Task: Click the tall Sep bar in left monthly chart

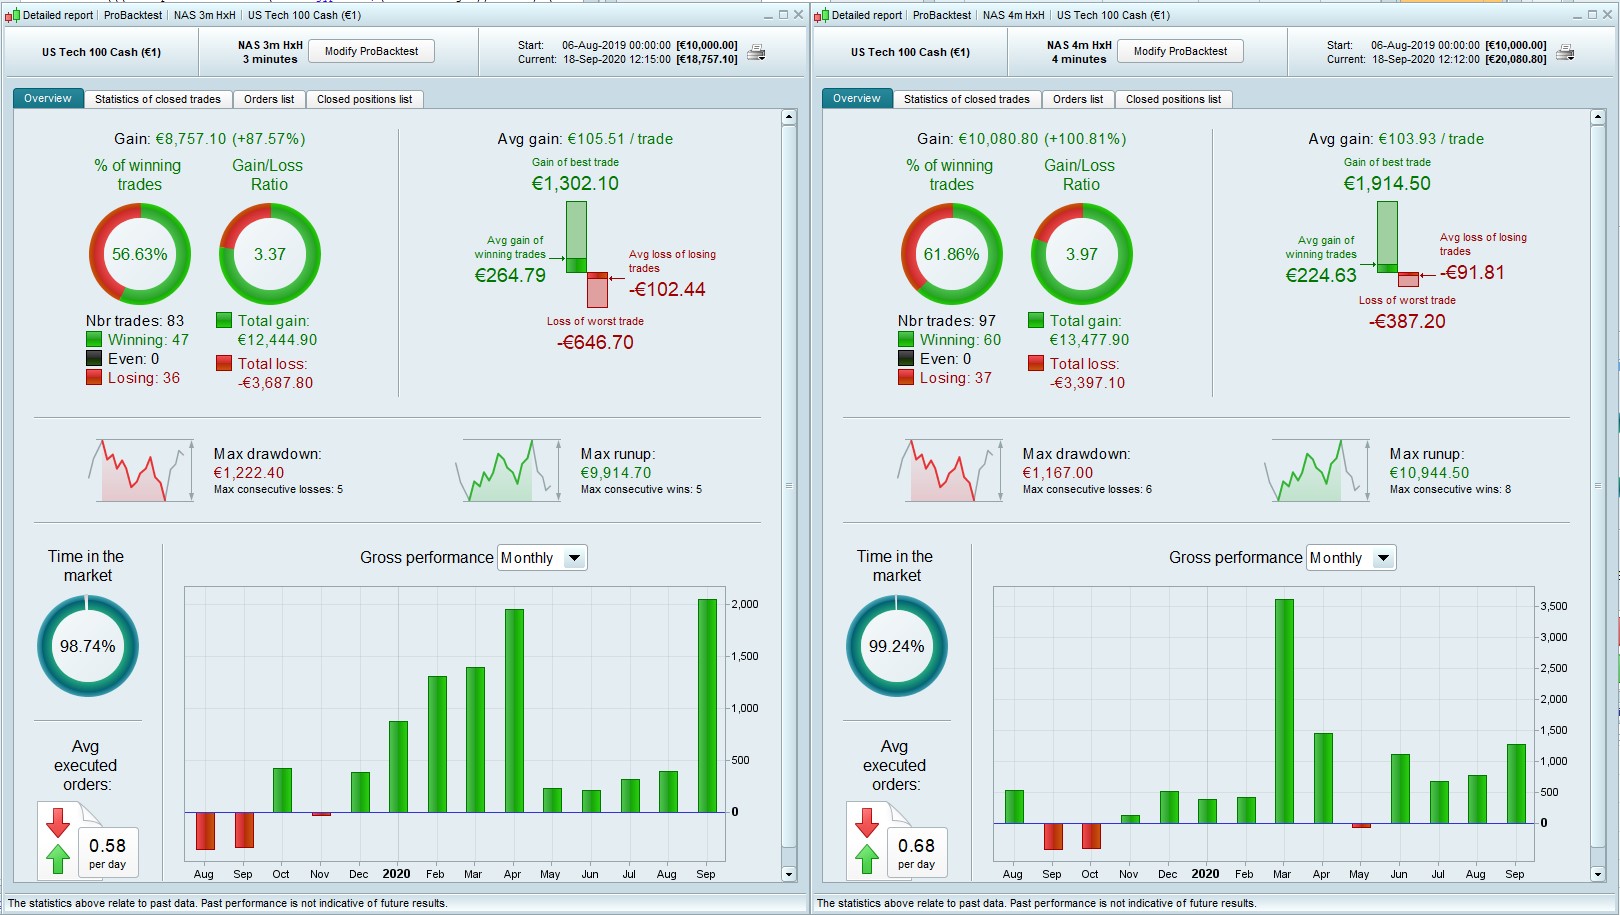Action: tap(707, 705)
